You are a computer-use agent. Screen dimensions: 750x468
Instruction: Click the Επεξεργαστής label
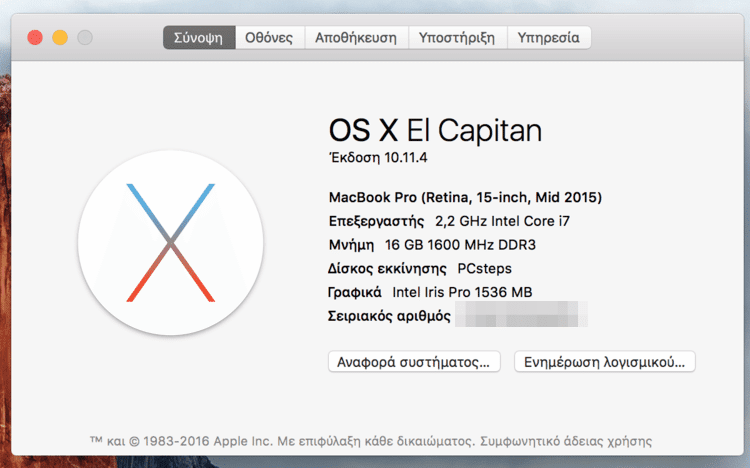pos(376,222)
